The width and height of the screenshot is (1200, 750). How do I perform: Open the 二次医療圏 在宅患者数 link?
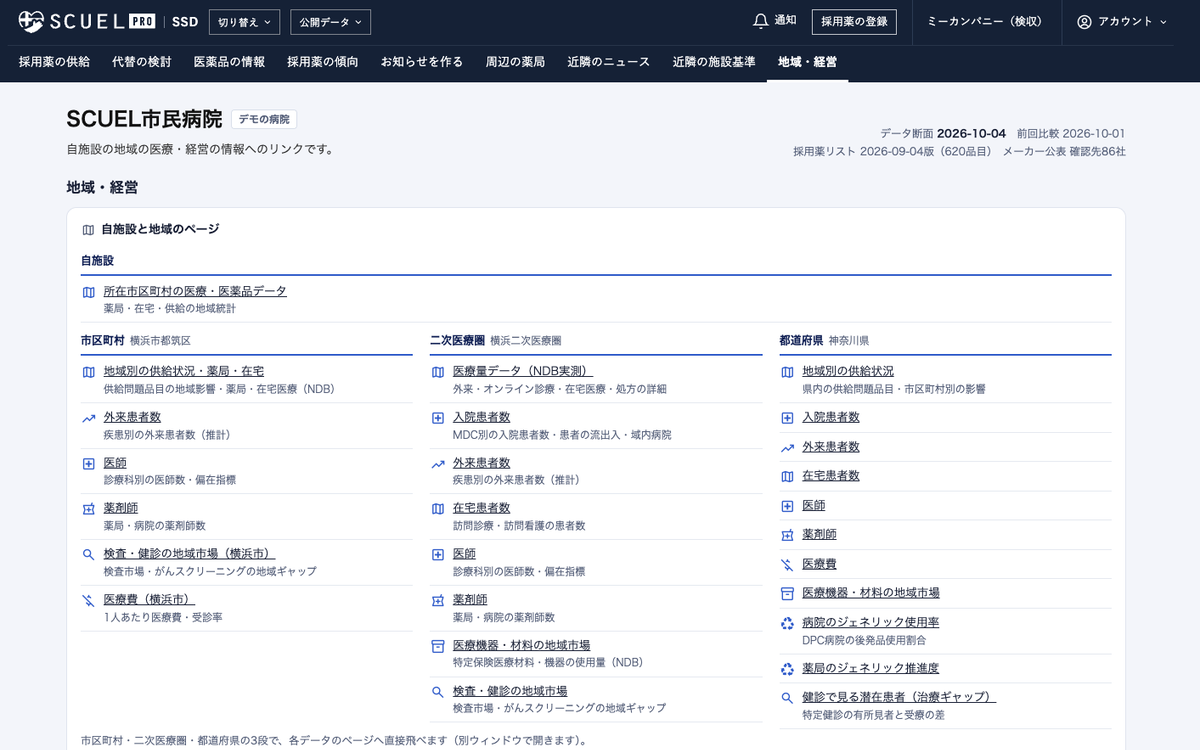(x=482, y=509)
